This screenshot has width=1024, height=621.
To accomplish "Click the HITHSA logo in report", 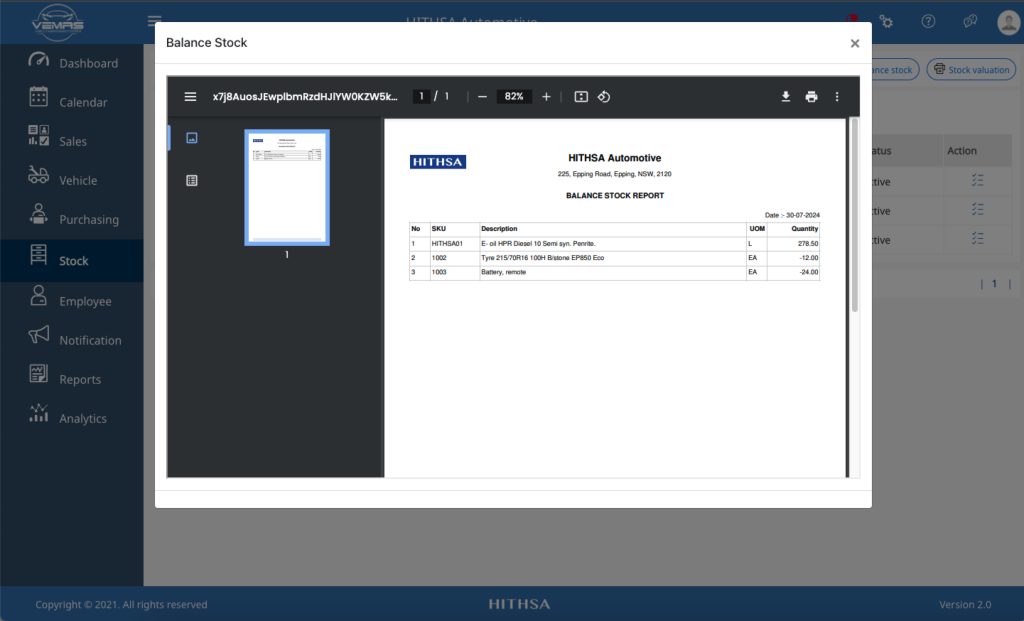I will coord(438,162).
